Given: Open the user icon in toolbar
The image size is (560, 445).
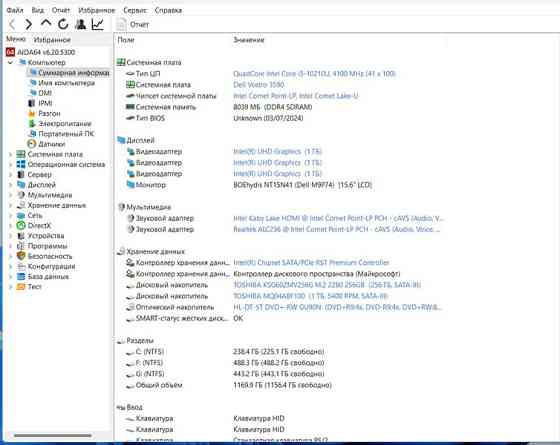Looking at the screenshot, I should point(80,24).
